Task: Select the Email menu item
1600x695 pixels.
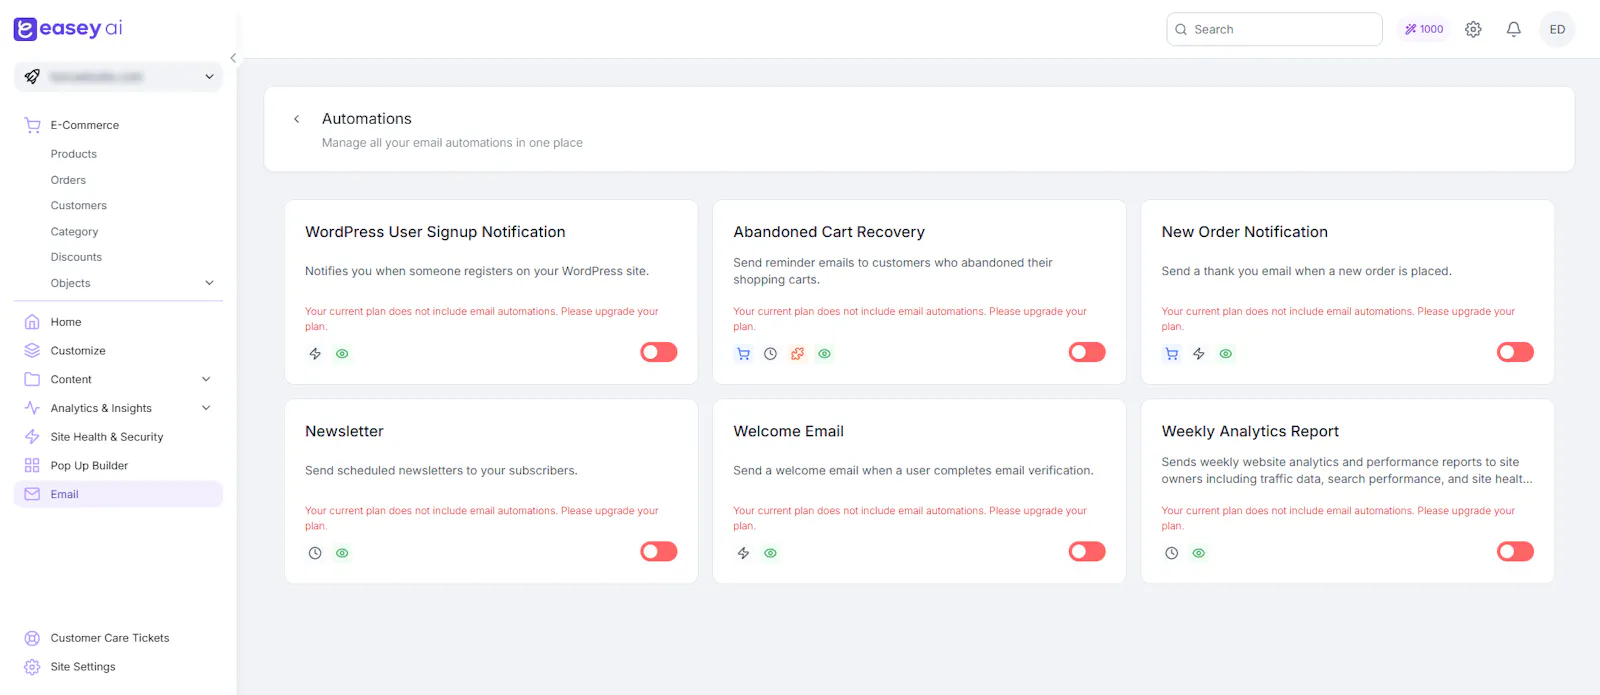Action: click(118, 494)
